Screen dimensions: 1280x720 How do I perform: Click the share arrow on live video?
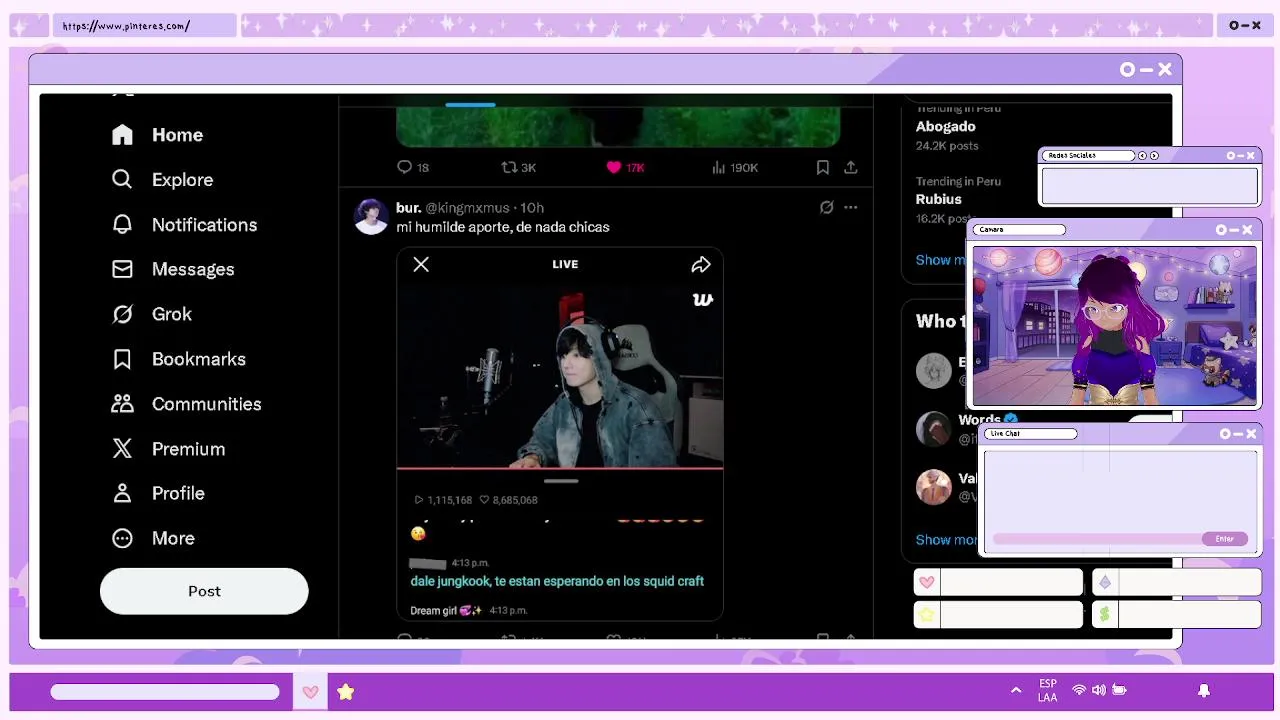point(700,264)
